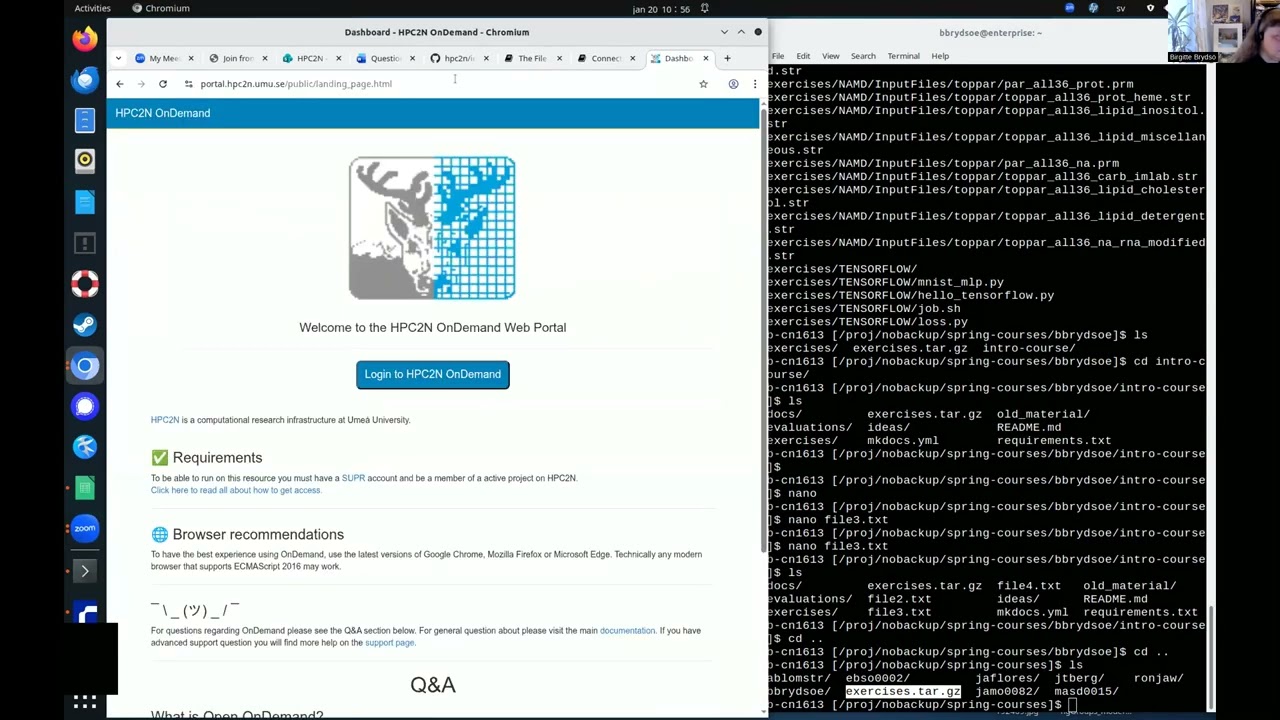Open LibreOffice Calc green icon in dock
Viewport: 1280px width, 720px height.
tap(85, 488)
